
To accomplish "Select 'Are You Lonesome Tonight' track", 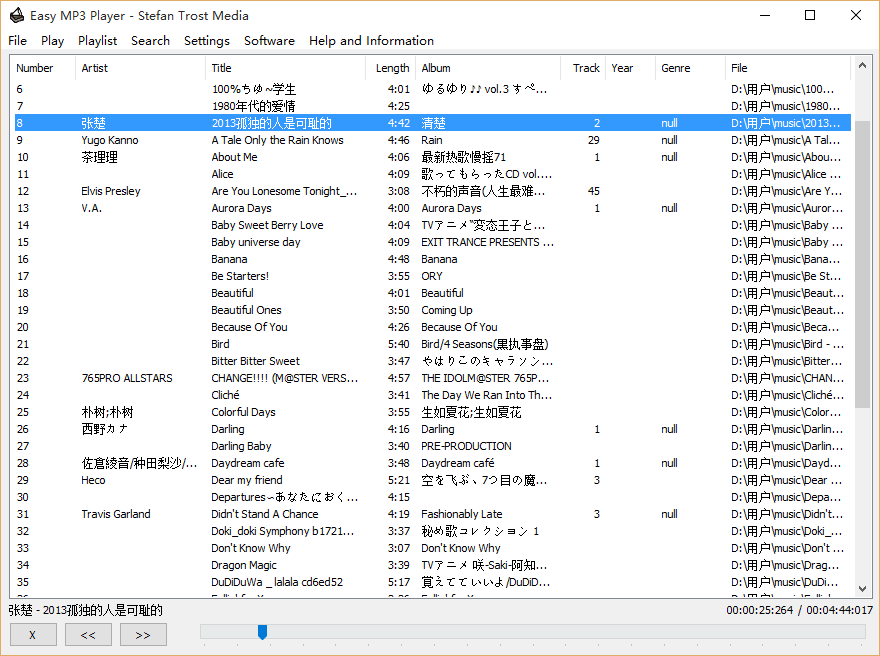I will click(x=284, y=191).
